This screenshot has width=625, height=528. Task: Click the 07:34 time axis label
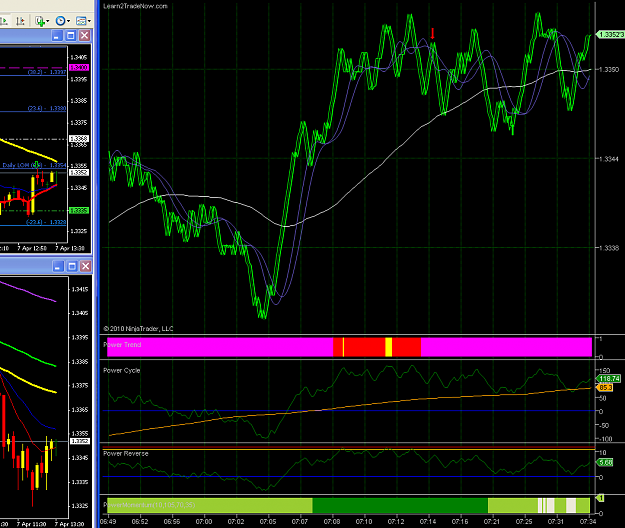pos(588,521)
